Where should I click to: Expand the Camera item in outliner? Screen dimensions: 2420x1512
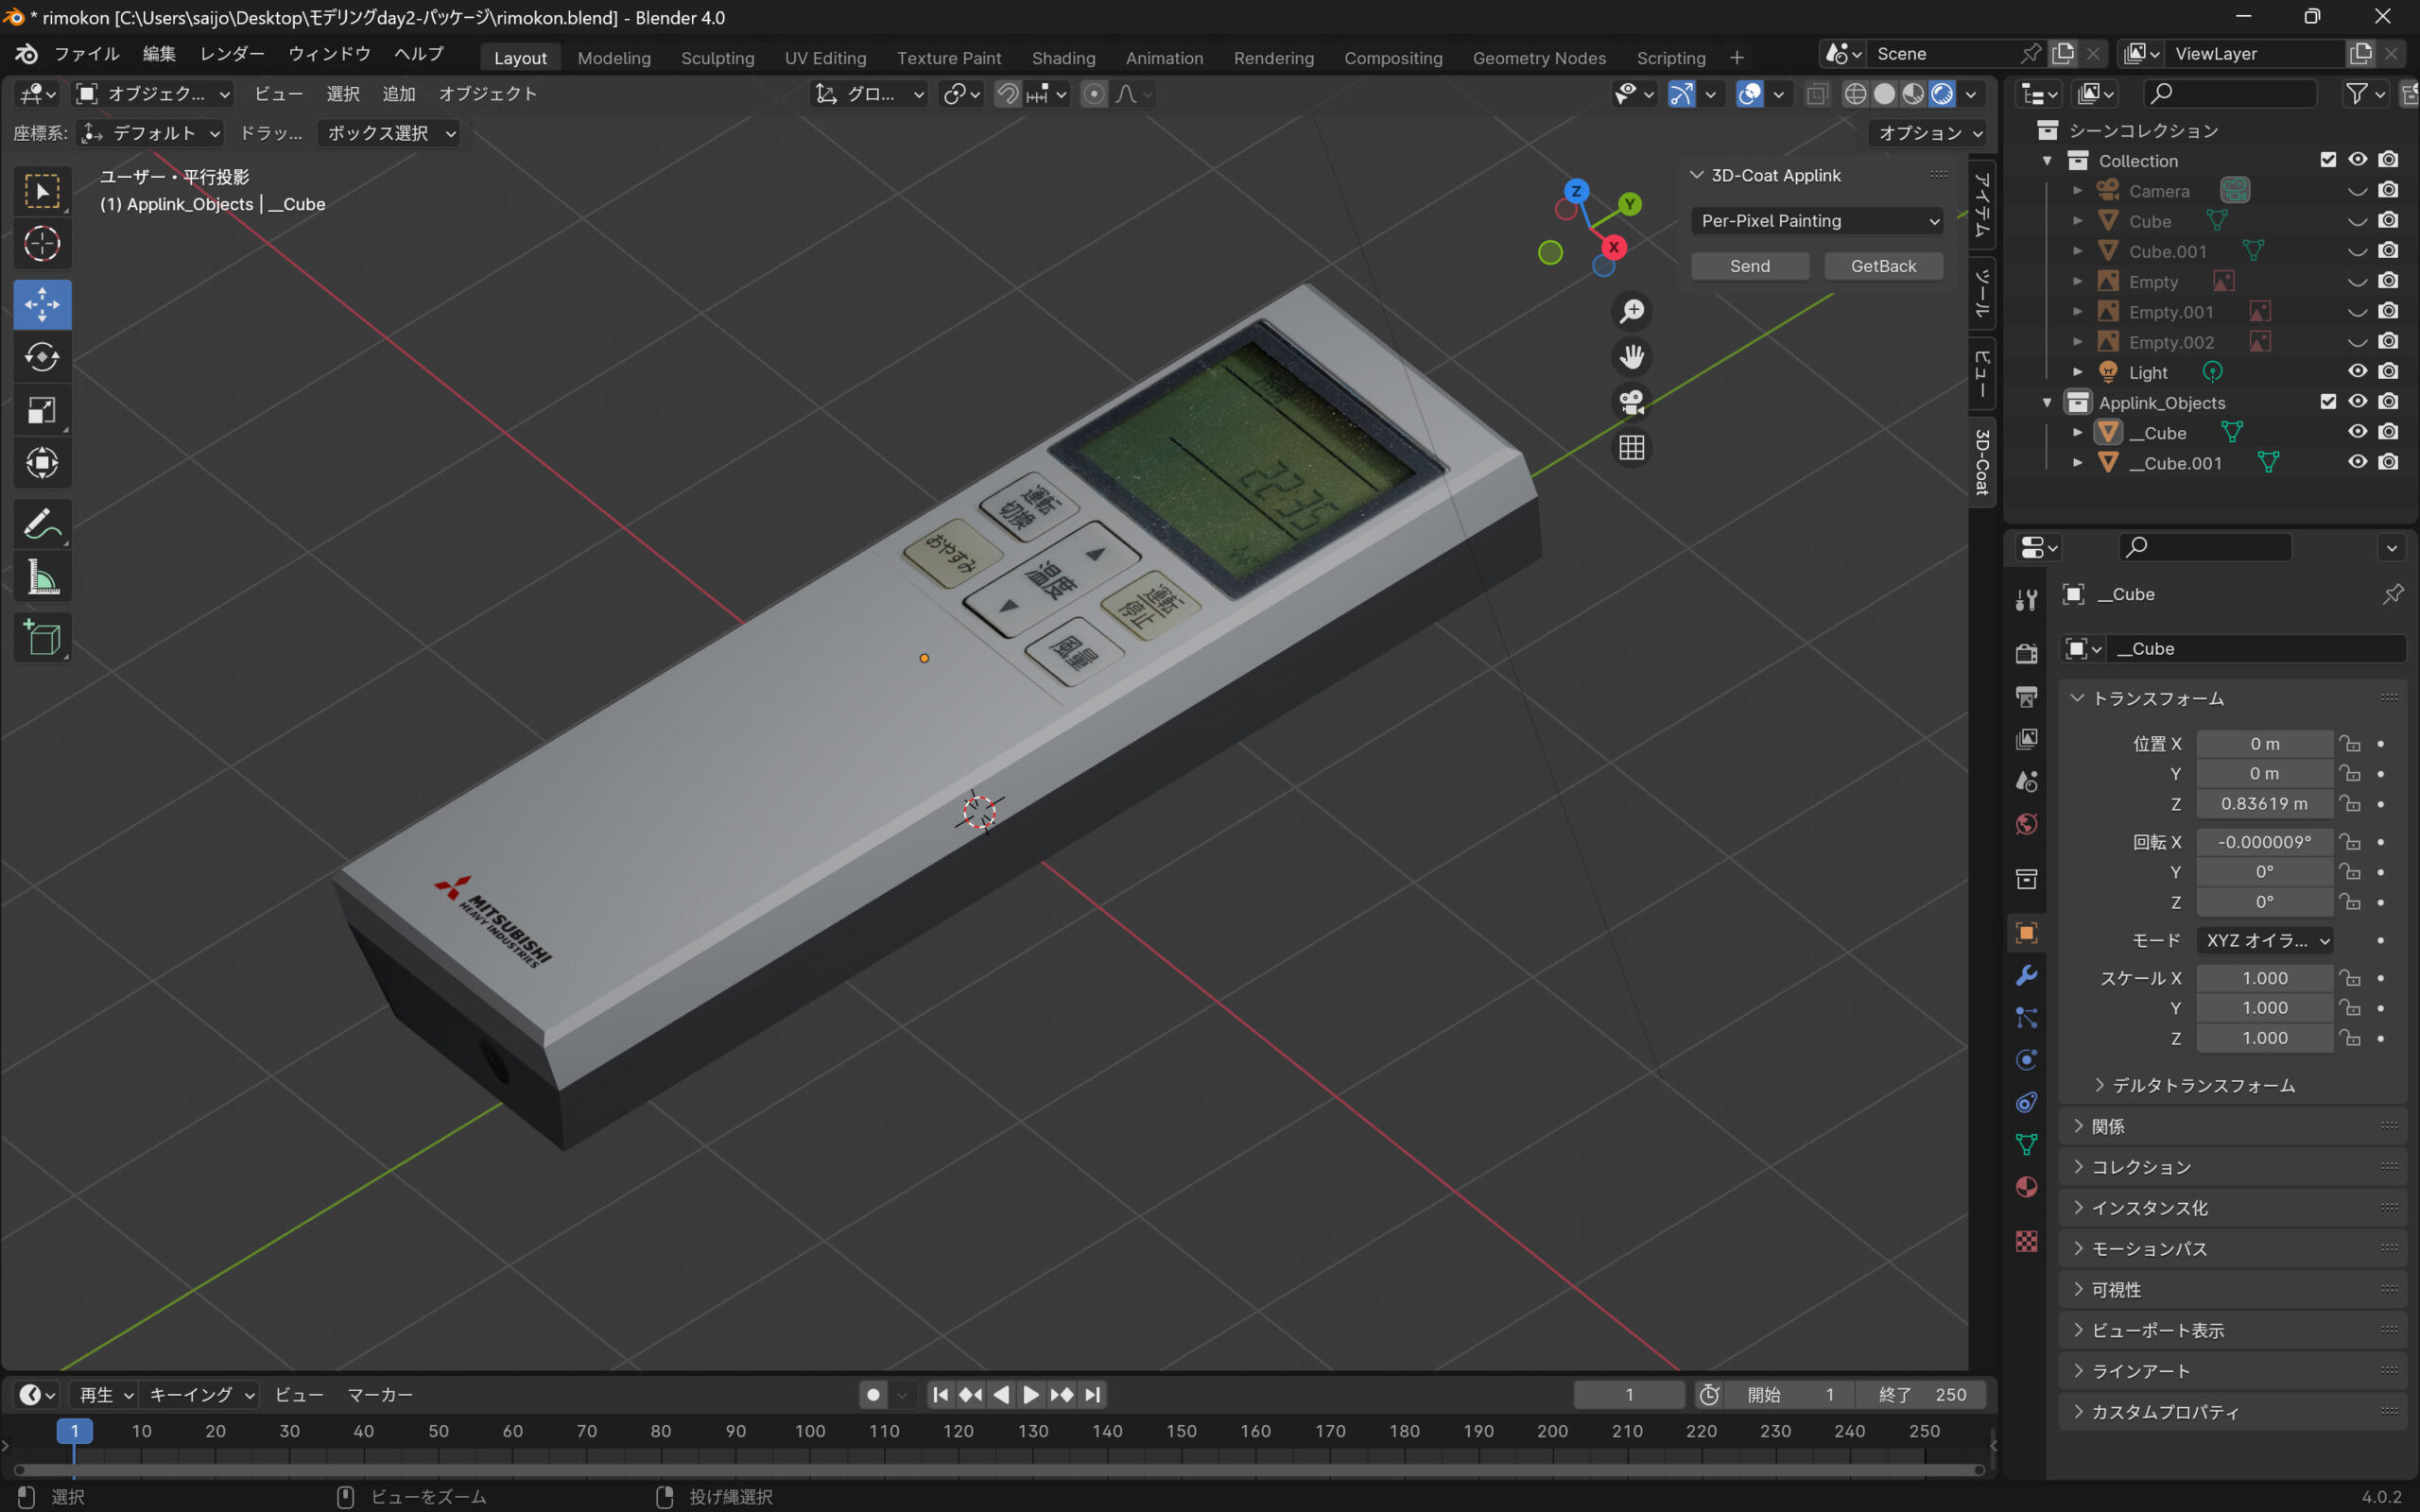click(x=2077, y=191)
